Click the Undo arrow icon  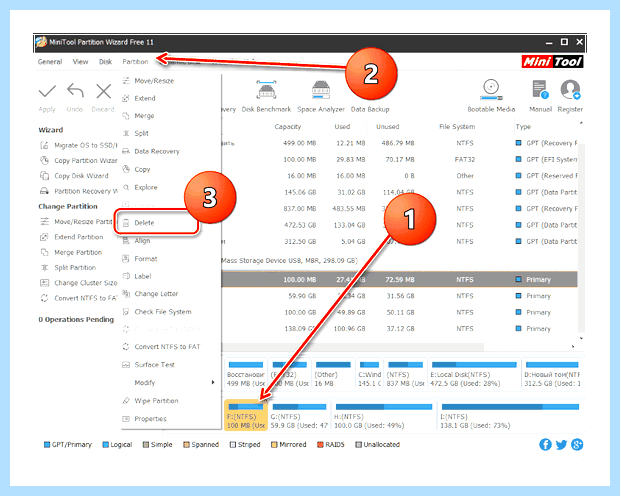click(75, 91)
